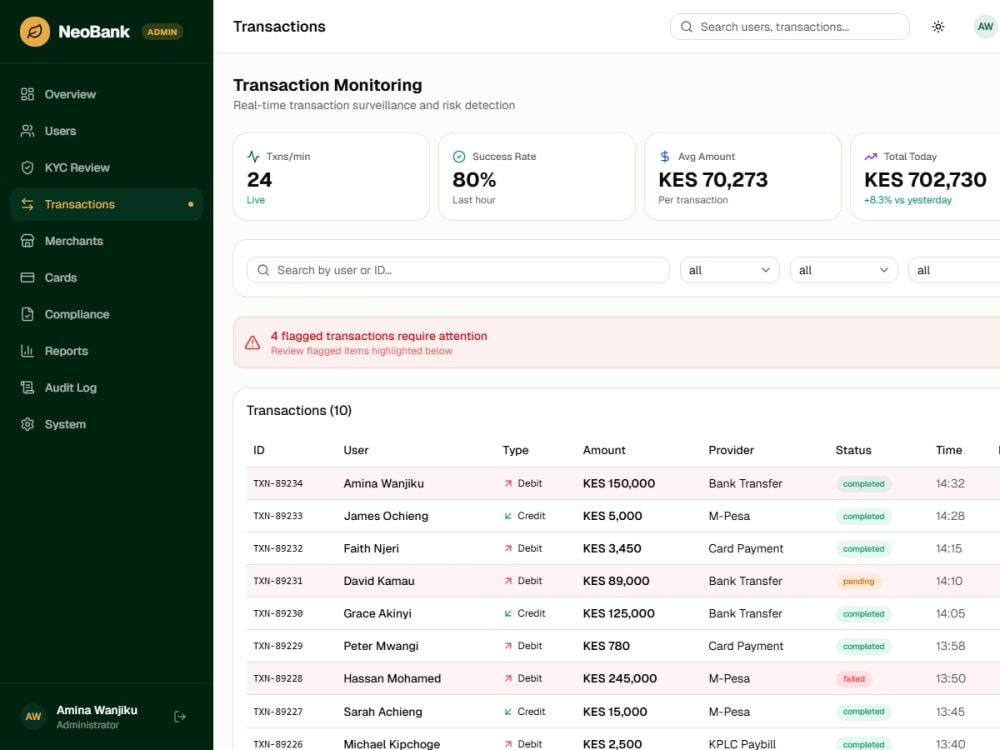Screen dimensions: 1000x750
Task: Click the Audit Log scroll icon
Action: pos(27,388)
